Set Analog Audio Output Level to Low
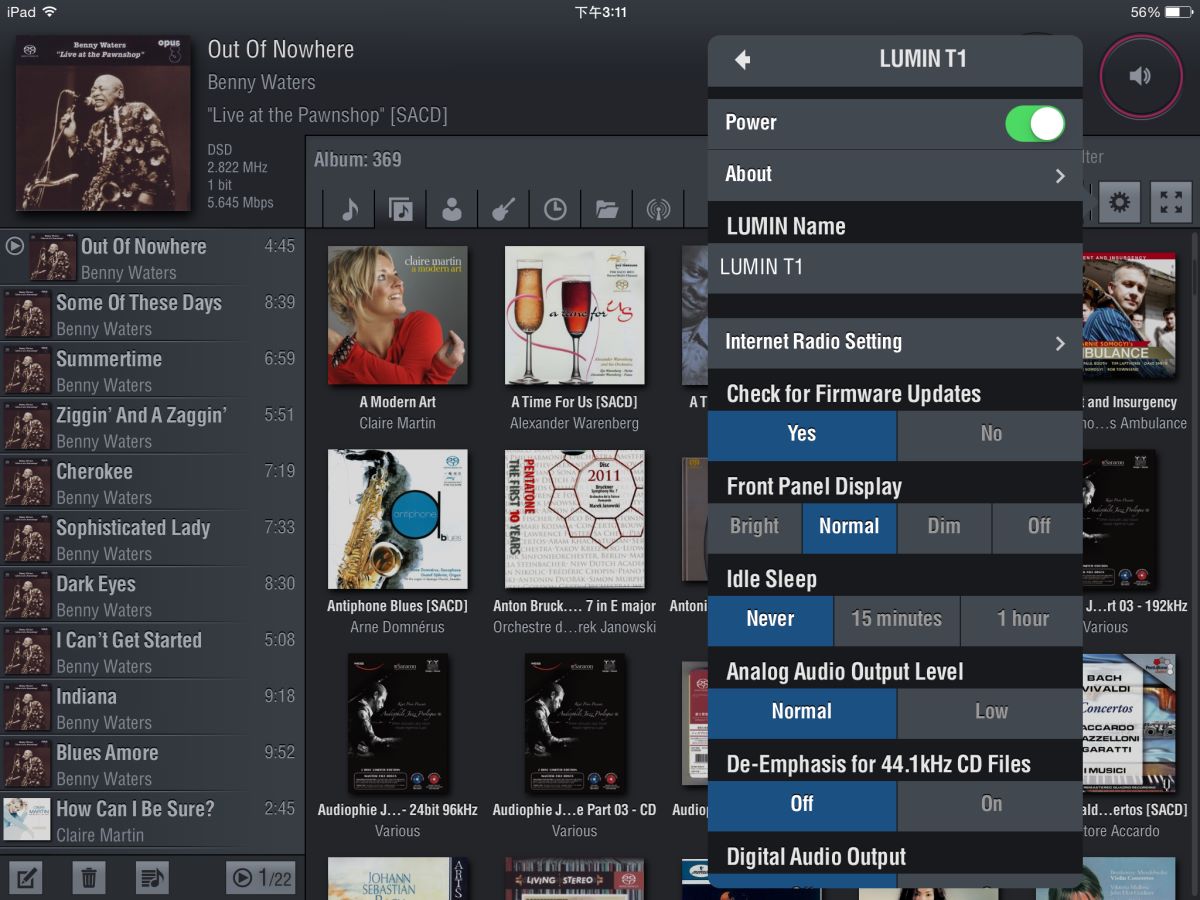 991,712
